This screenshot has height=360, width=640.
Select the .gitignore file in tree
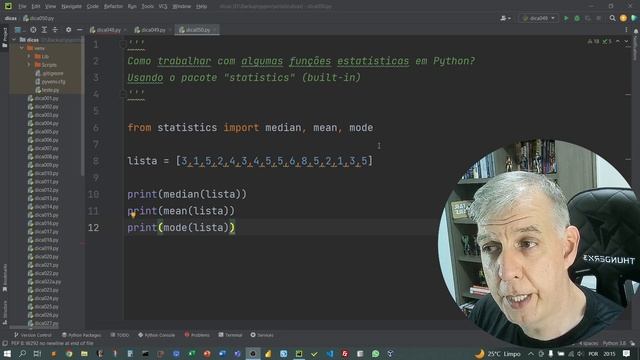coord(49,73)
